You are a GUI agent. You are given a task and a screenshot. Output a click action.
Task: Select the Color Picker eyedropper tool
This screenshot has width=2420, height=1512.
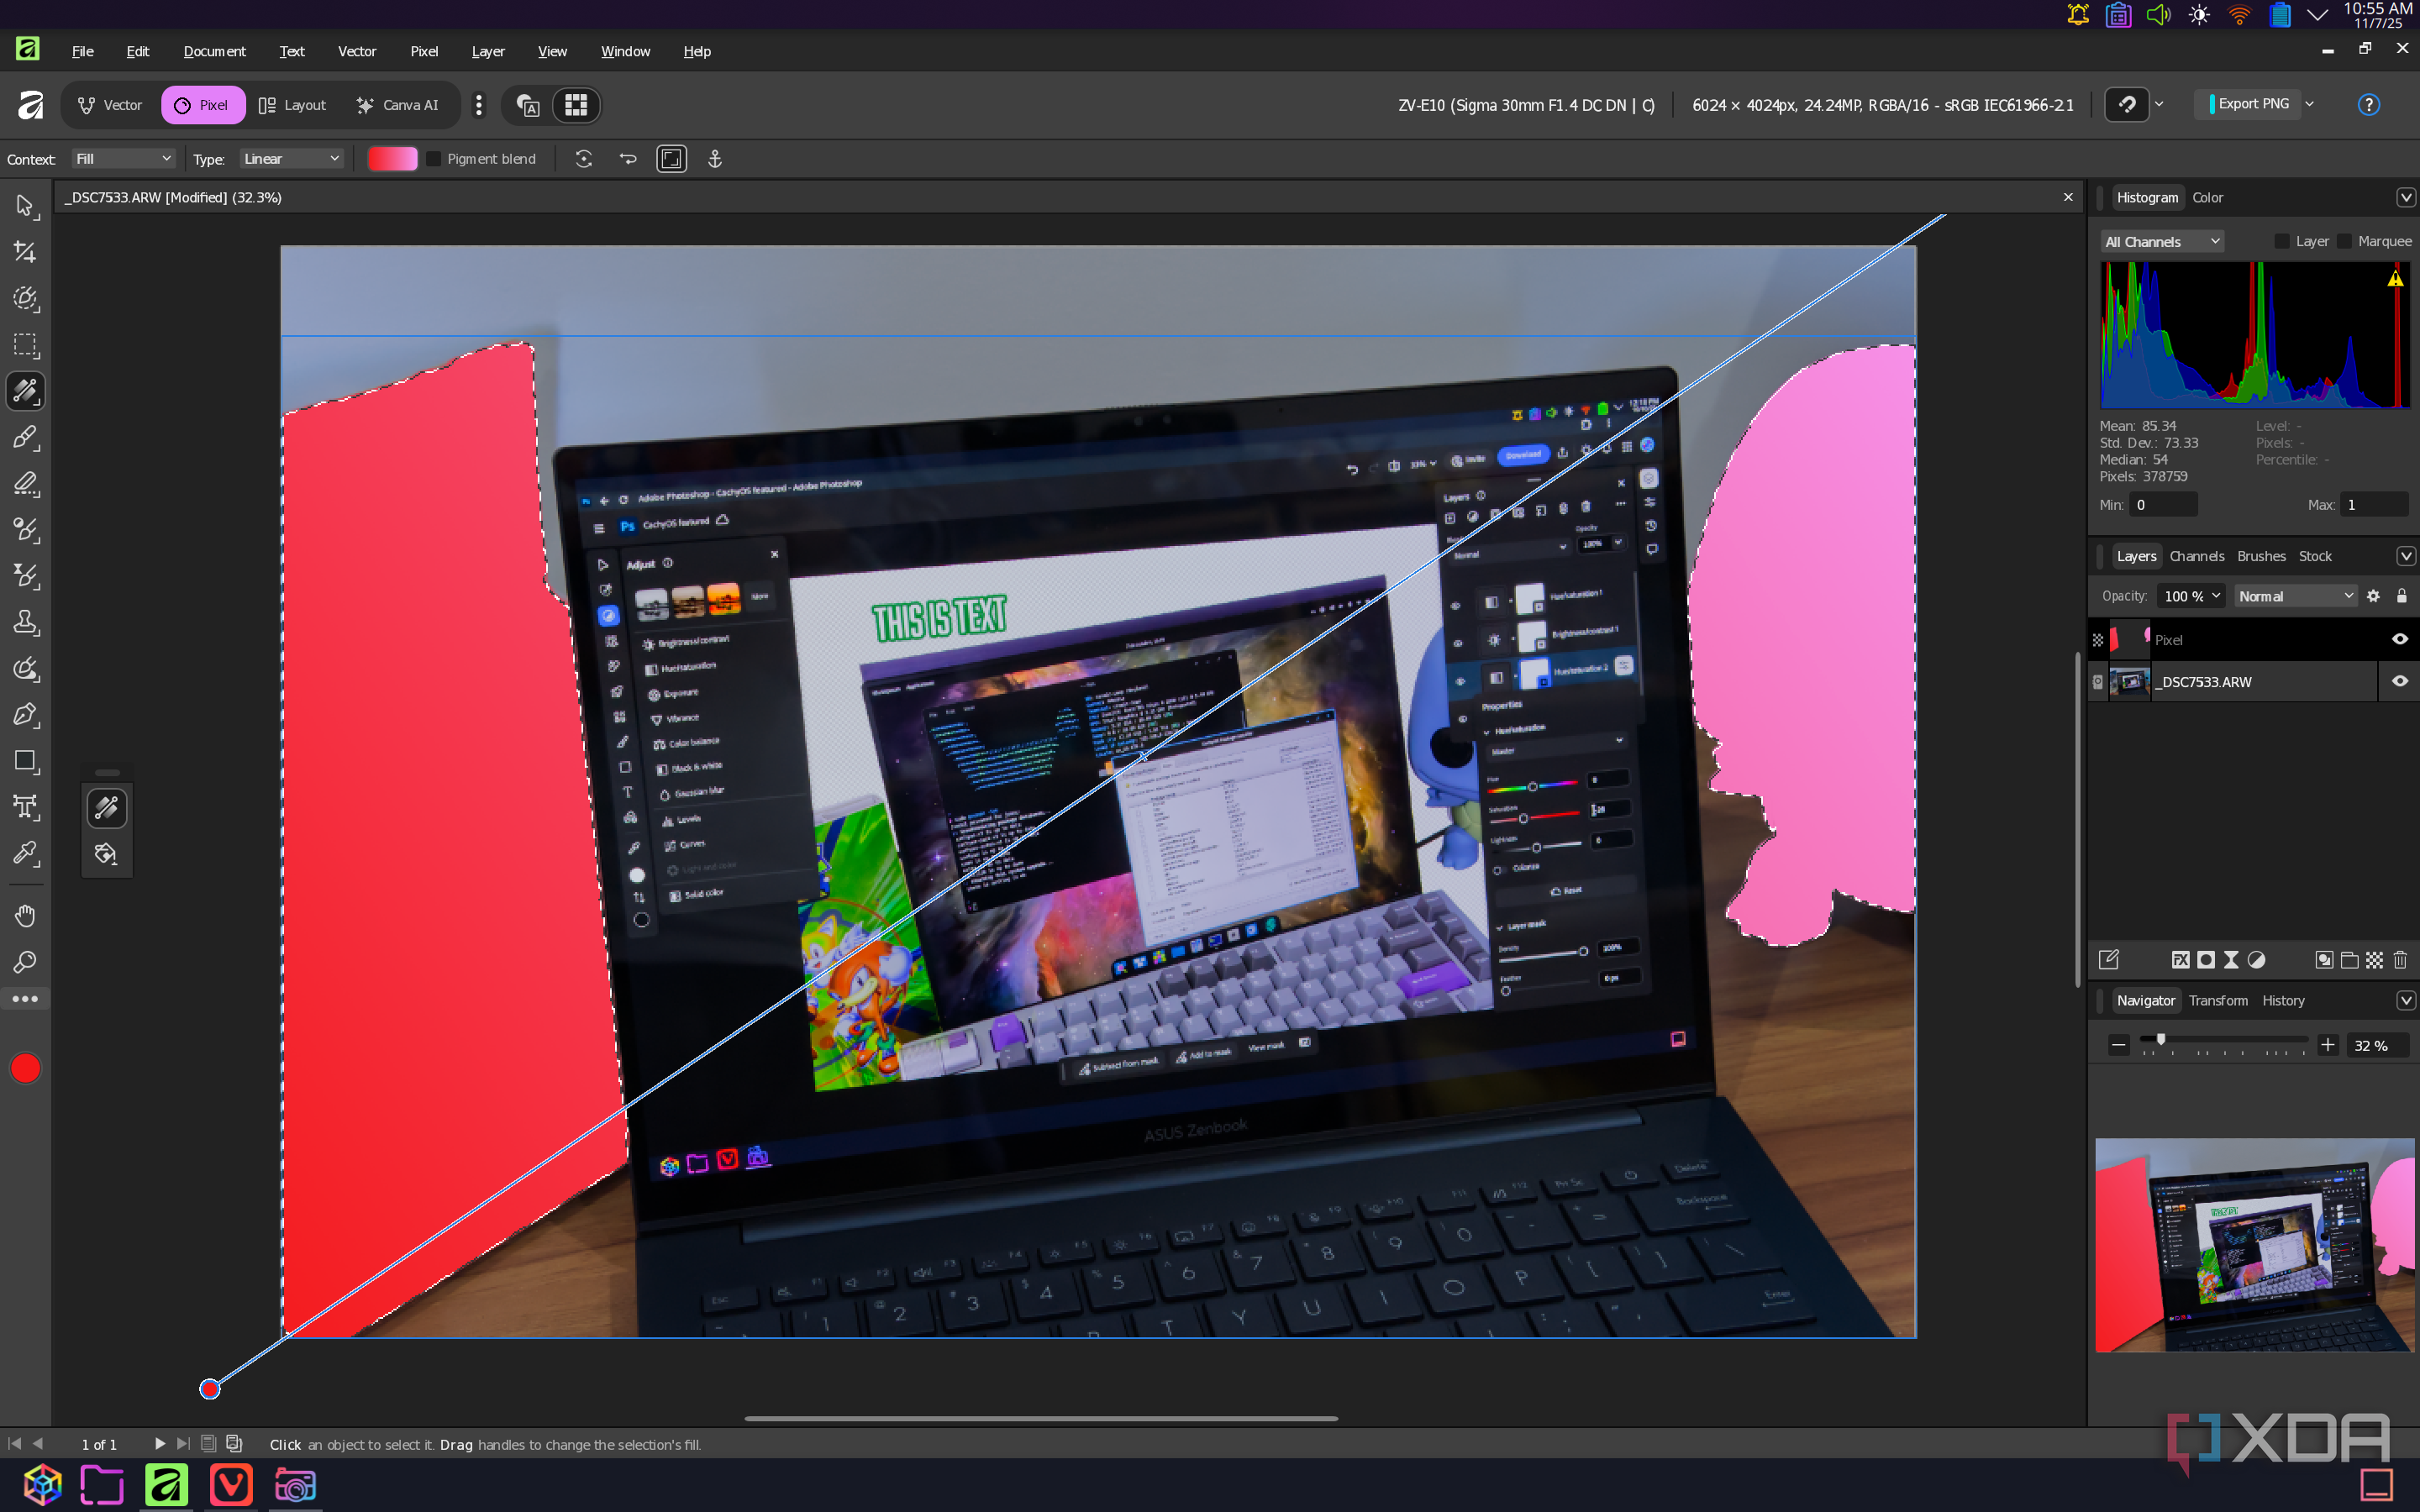pos(25,853)
